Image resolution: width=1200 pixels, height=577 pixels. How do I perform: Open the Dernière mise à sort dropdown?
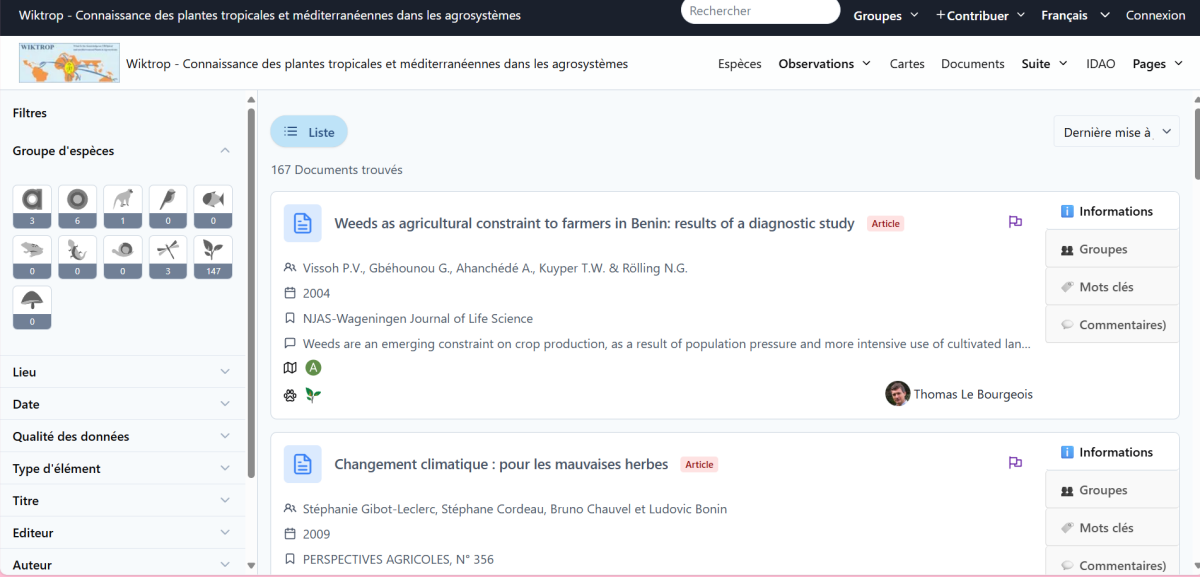pos(1116,132)
